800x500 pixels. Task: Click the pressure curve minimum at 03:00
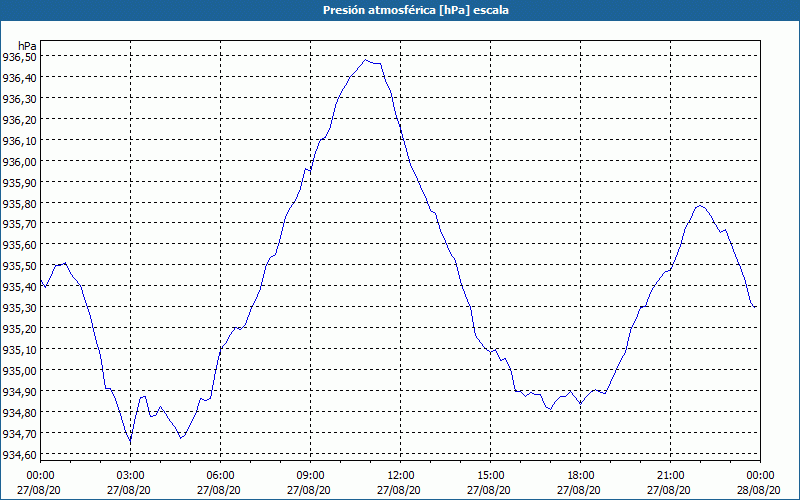[130, 442]
